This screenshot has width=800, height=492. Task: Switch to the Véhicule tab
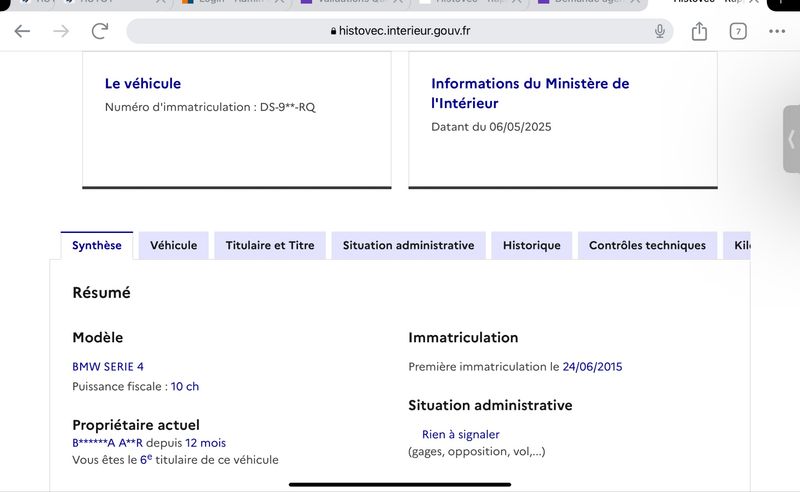(173, 245)
